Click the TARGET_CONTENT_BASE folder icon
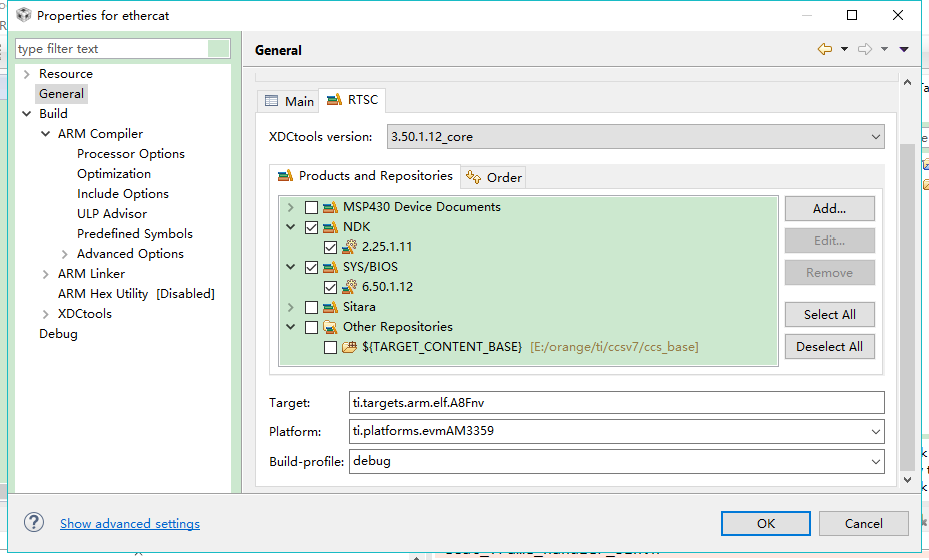This screenshot has width=929, height=560. click(x=350, y=347)
